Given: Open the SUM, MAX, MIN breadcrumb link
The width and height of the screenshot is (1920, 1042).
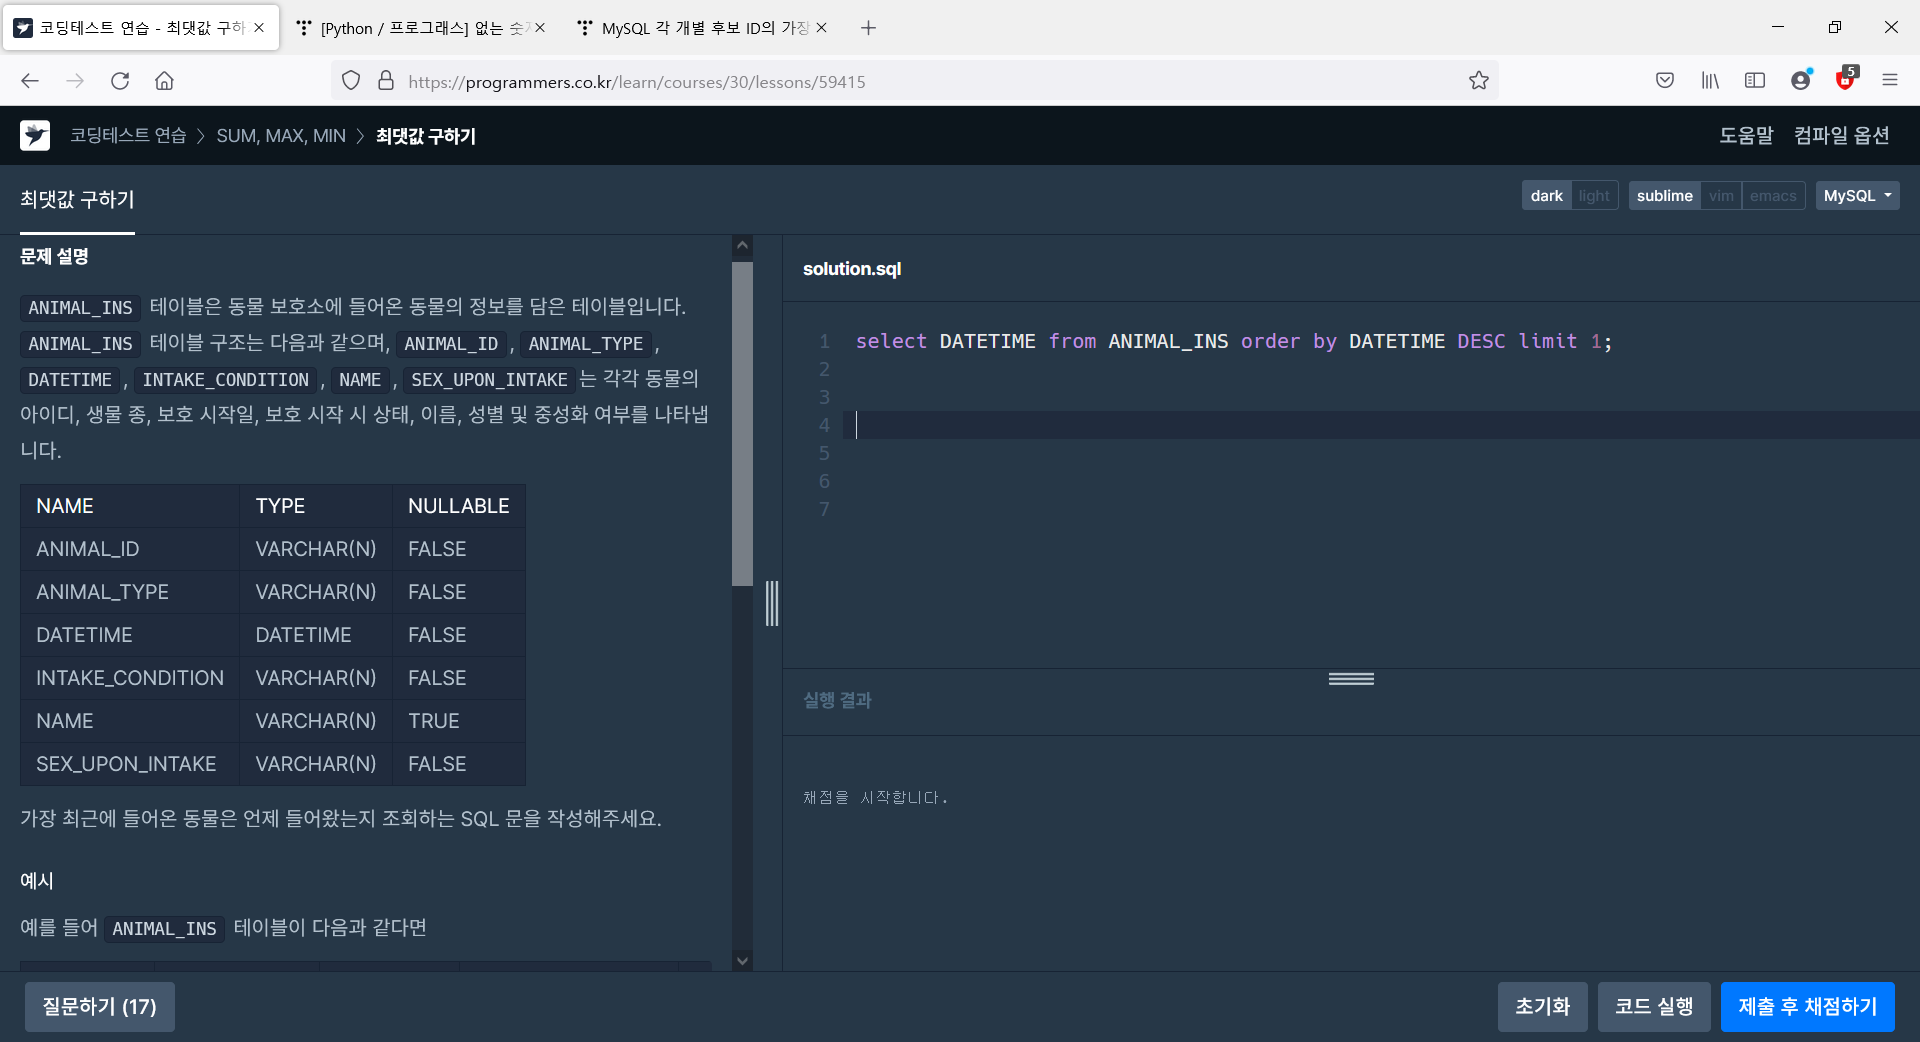Looking at the screenshot, I should click(x=280, y=135).
